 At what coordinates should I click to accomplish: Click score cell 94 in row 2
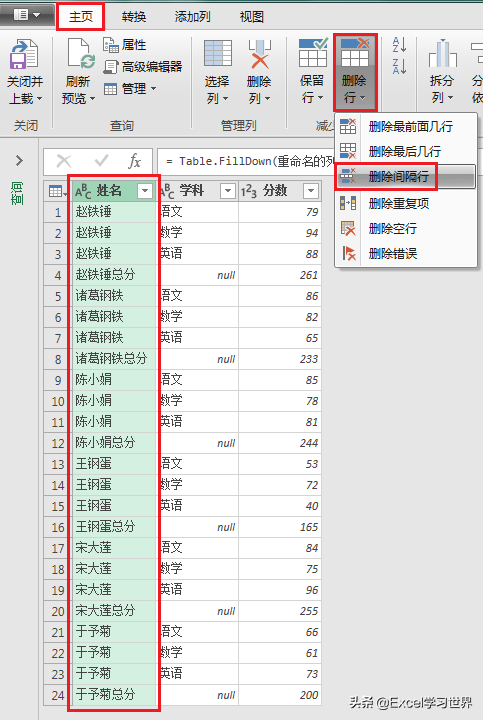[x=280, y=233]
